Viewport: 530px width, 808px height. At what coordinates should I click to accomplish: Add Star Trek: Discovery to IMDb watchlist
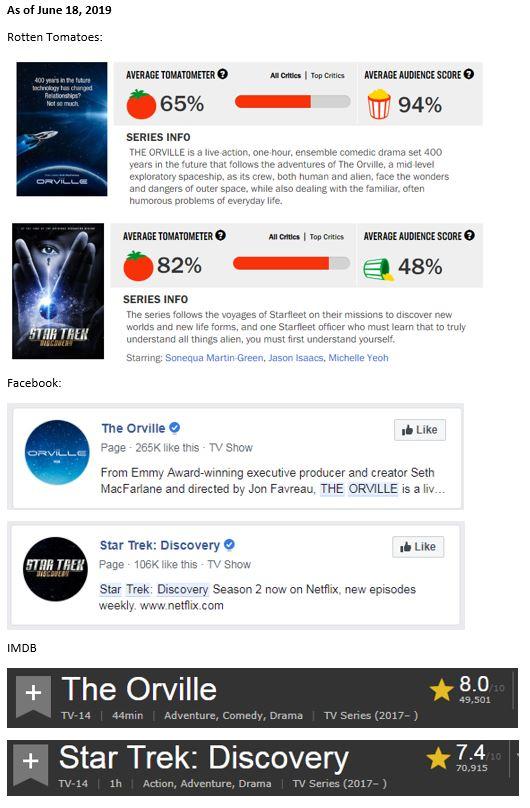click(30, 764)
